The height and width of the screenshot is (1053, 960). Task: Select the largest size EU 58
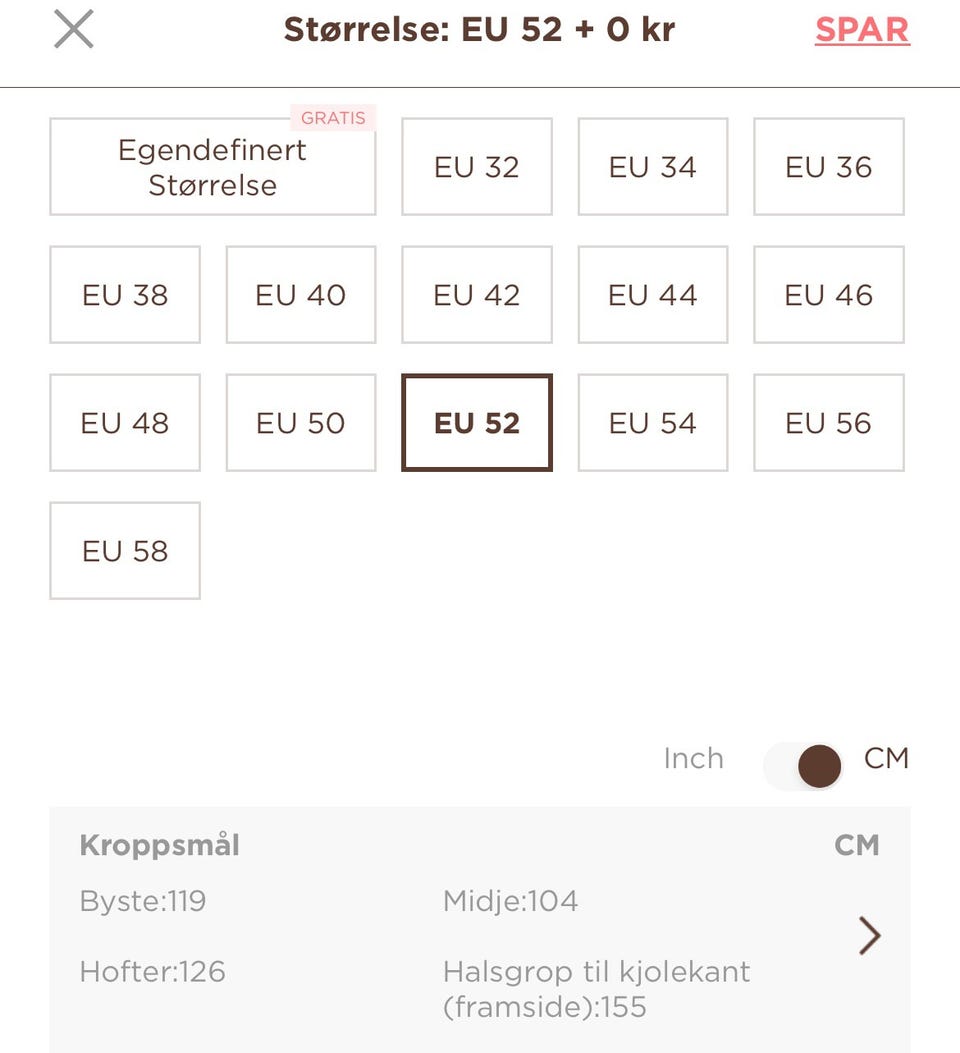[125, 551]
